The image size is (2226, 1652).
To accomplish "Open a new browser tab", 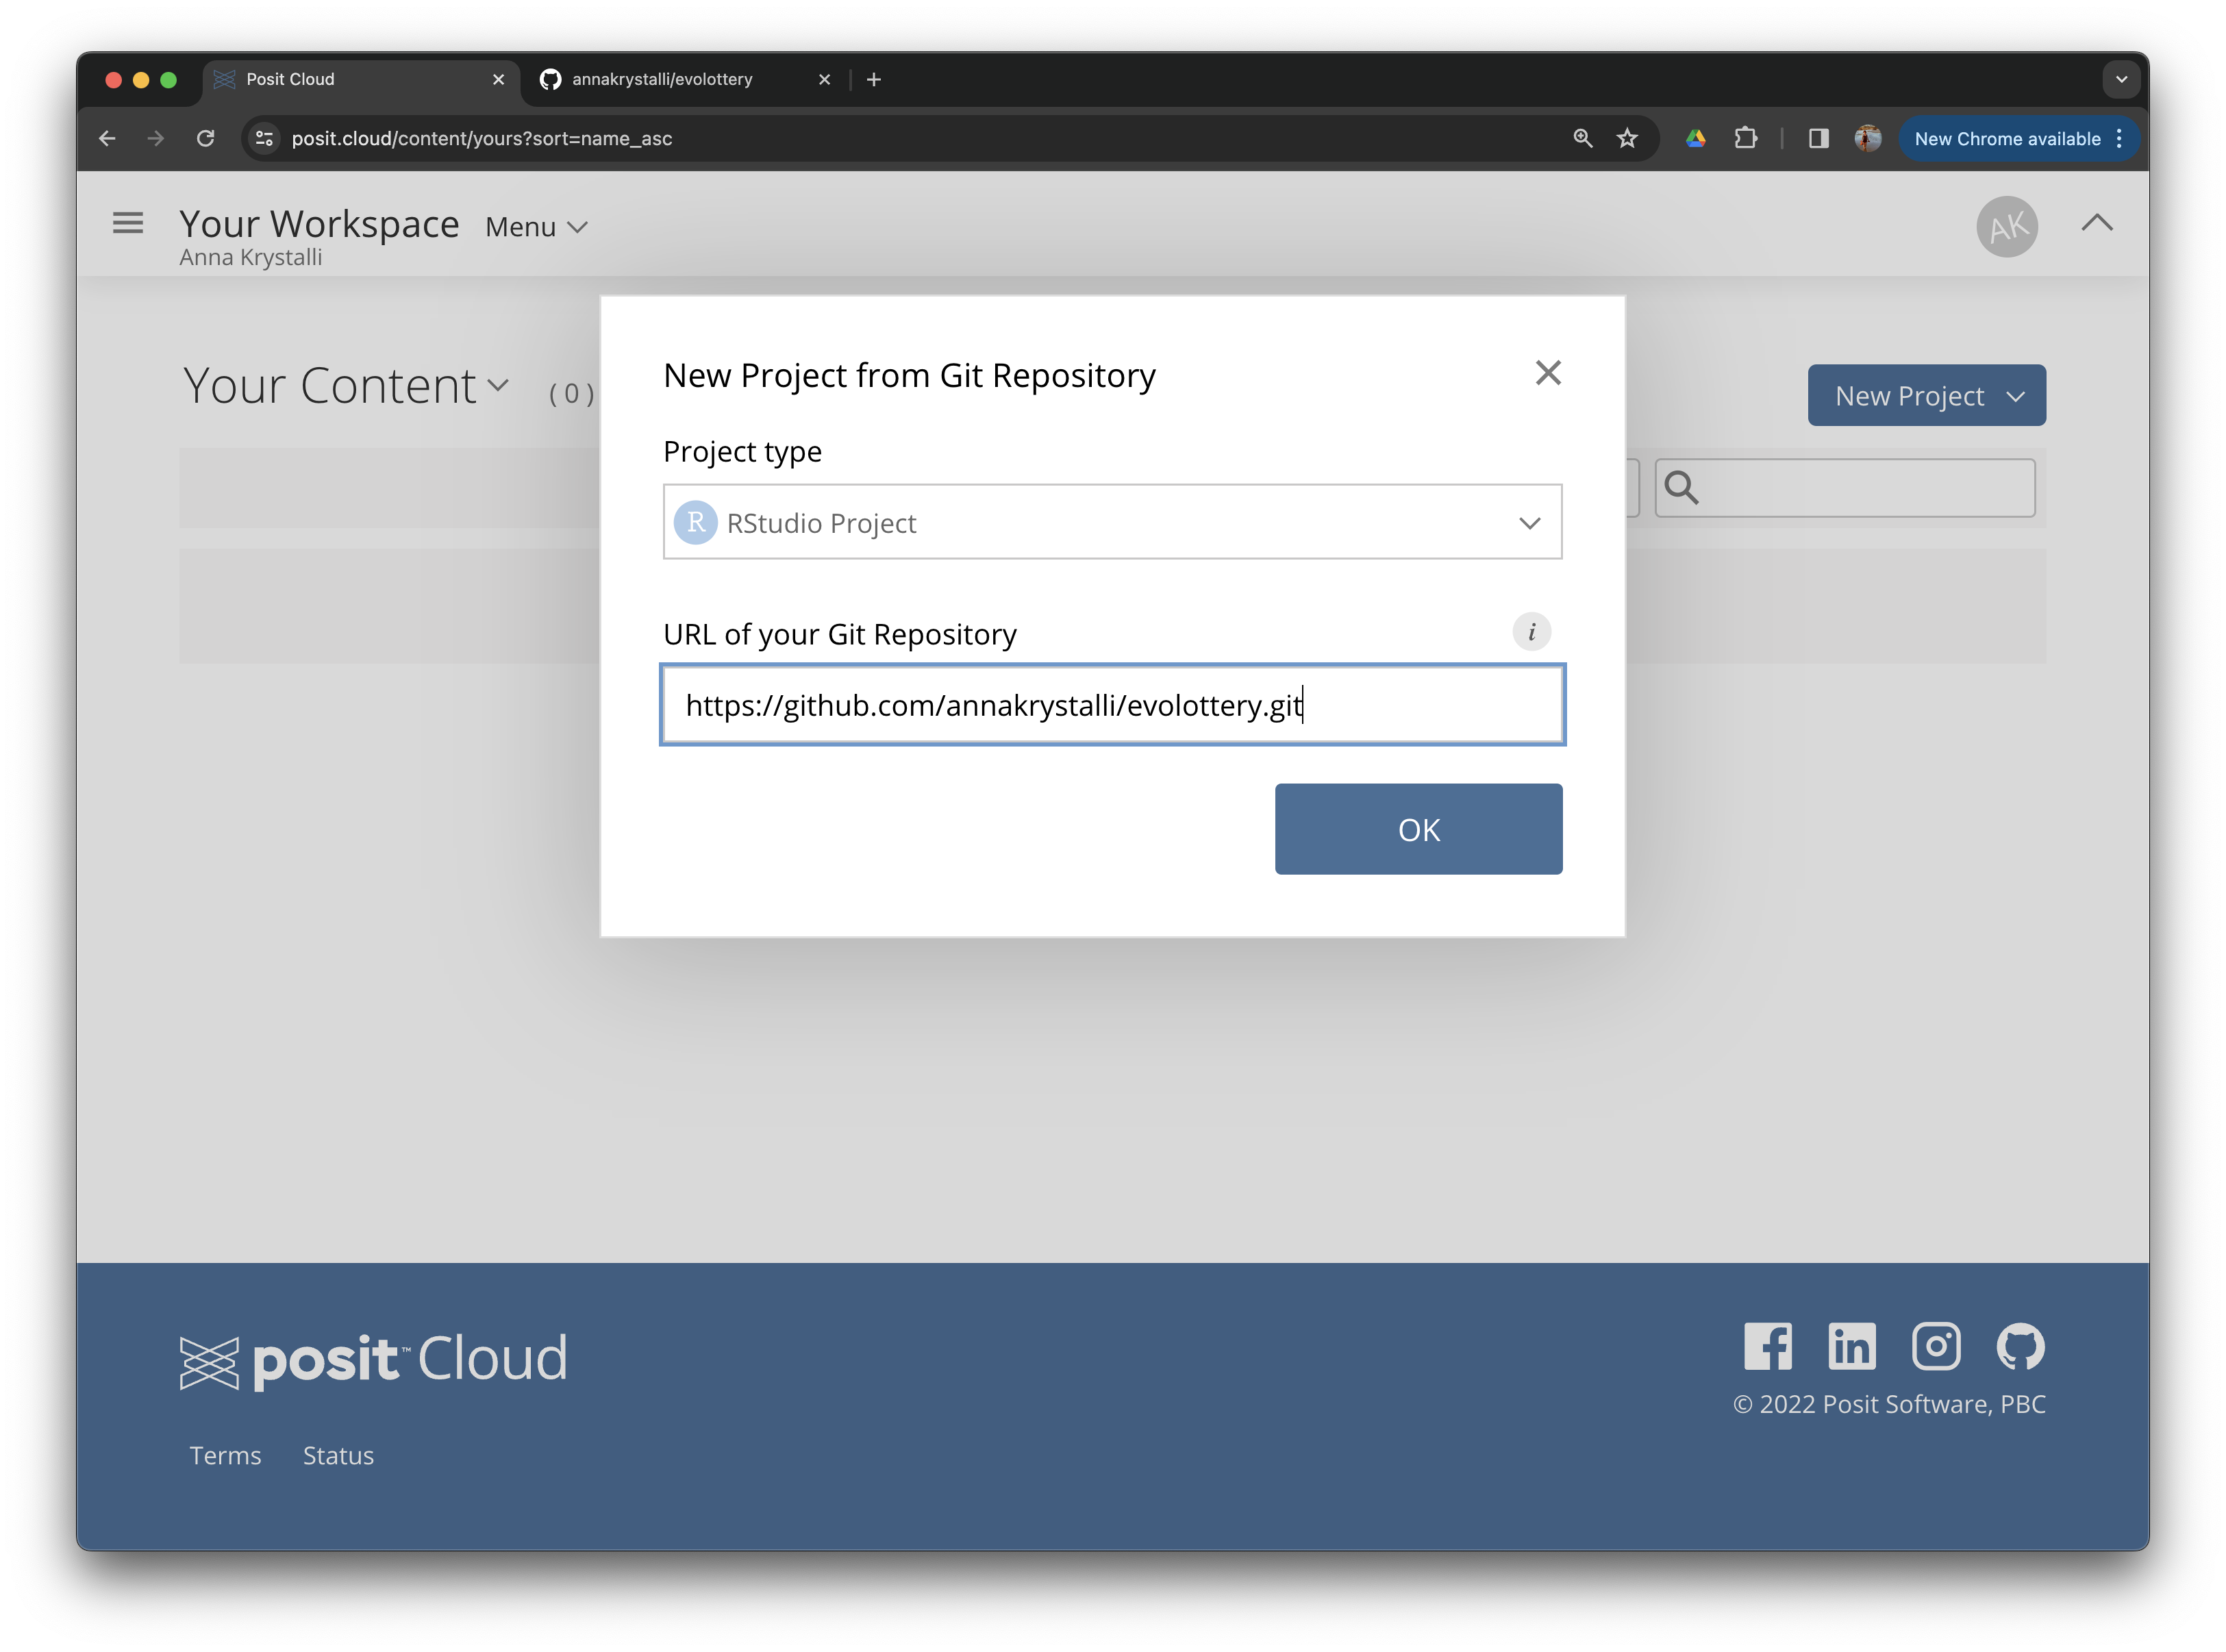I will pos(873,79).
